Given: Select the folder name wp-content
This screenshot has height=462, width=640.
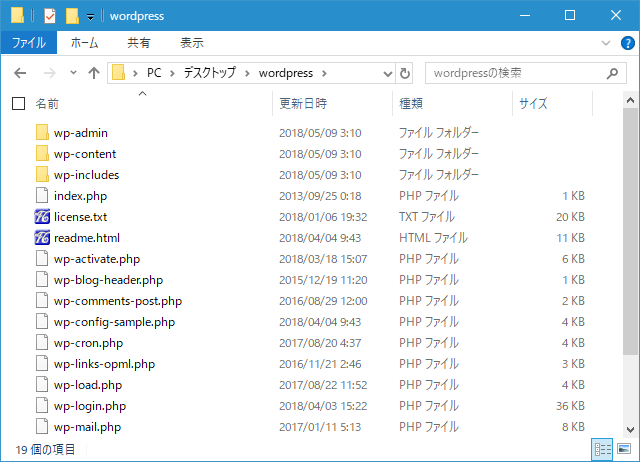Looking at the screenshot, I should (85, 154).
